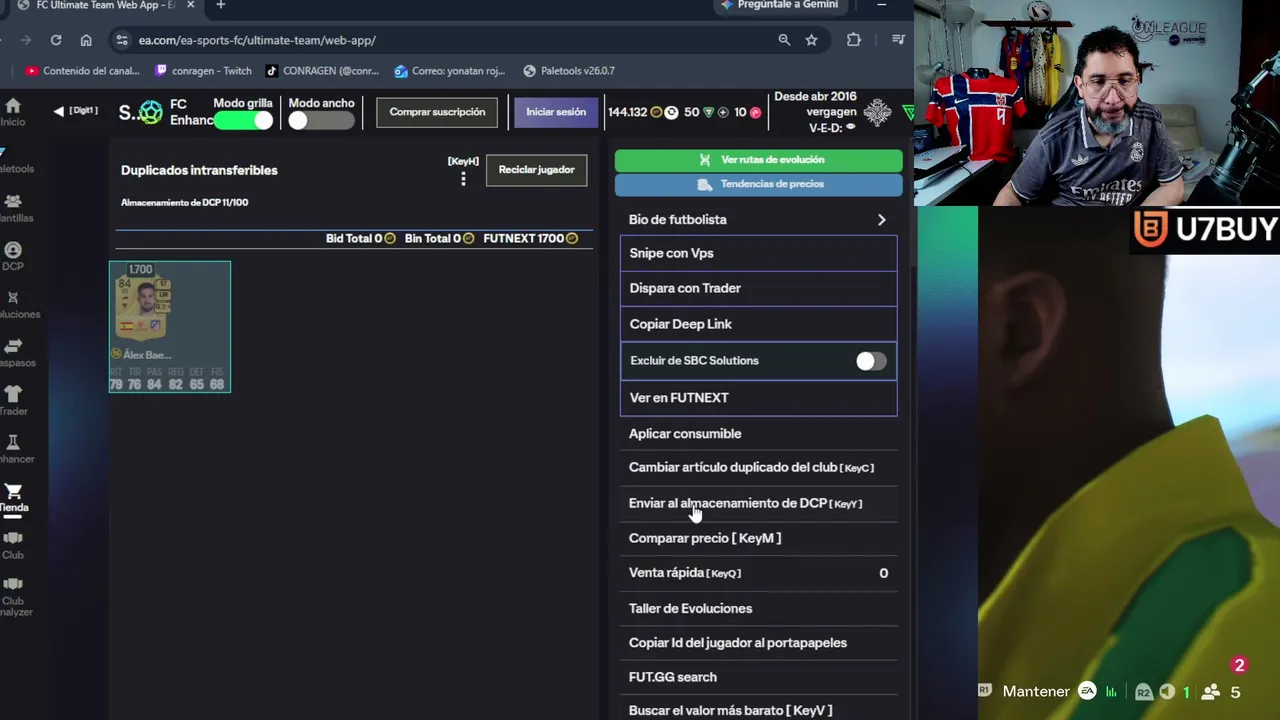
Task: Open the conragen - Twitch bookmark
Action: pyautogui.click(x=203, y=71)
